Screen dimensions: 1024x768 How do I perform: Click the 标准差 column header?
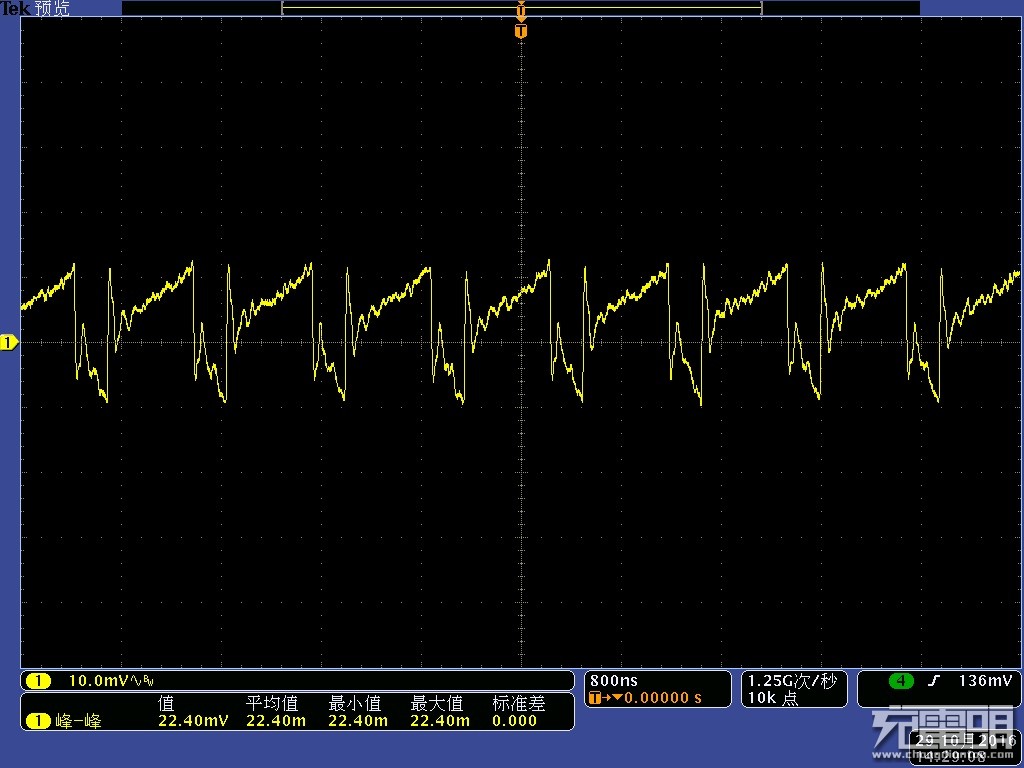pos(518,704)
